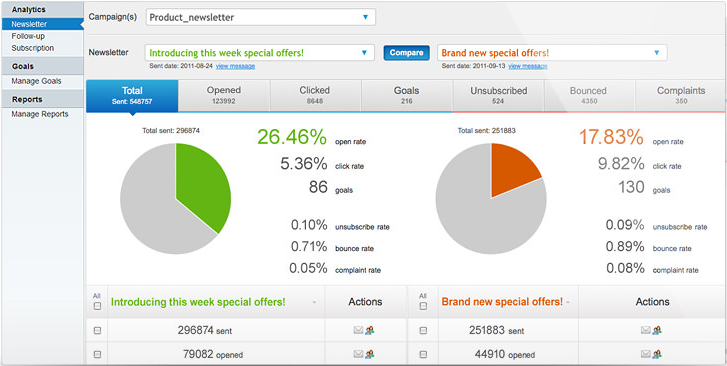Tick the All checkbox for Introducing newsletter
727x366 pixels.
pos(97,306)
